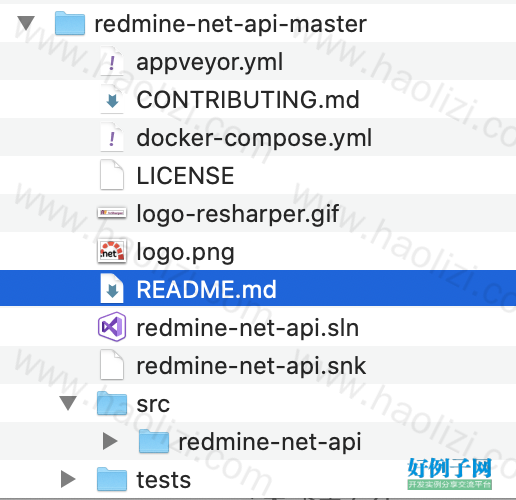Select the LICENSE file name
Viewport: 516px width, 500px height.
185,176
